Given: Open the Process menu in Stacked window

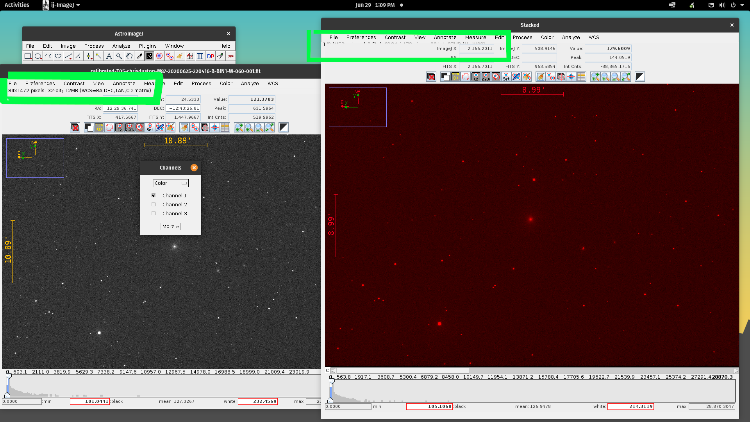Looking at the screenshot, I should (x=523, y=37).
